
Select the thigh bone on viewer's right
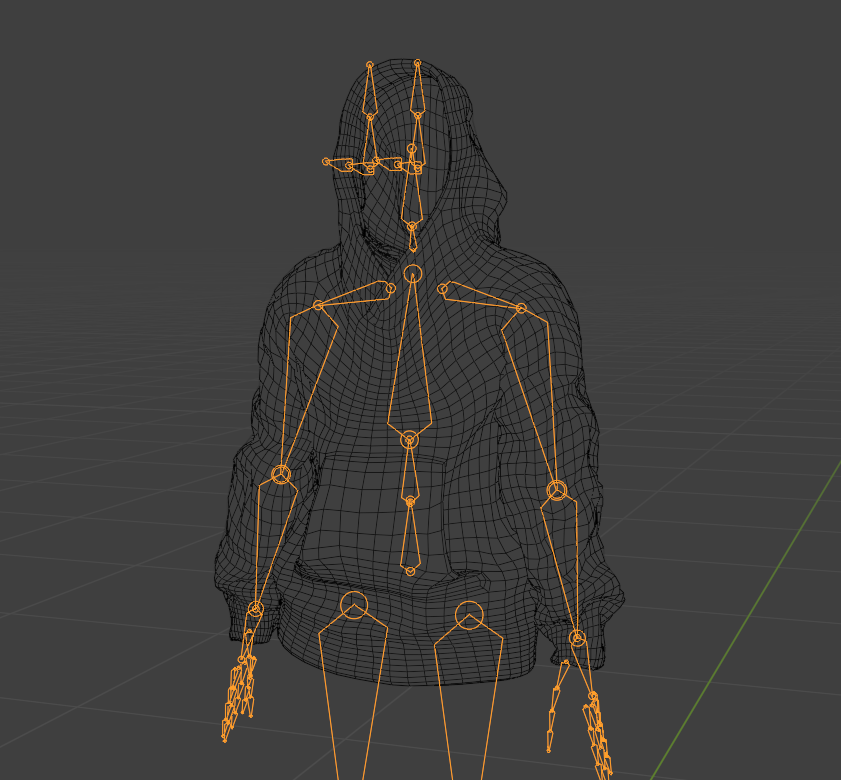(x=468, y=697)
